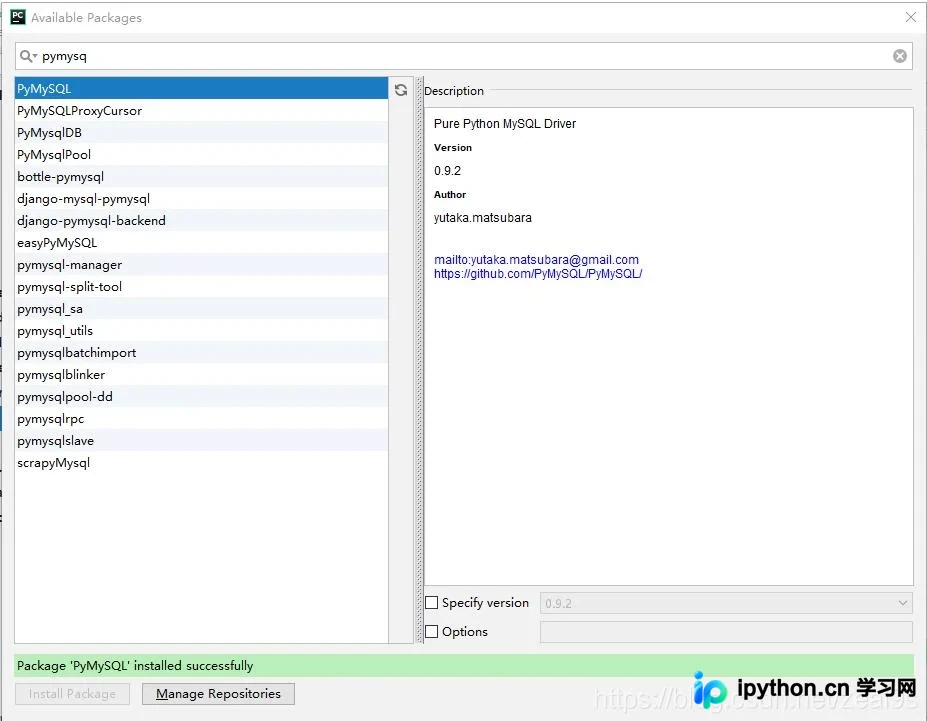Select PyMysqlDB package
This screenshot has height=721, width=927.
(201, 132)
